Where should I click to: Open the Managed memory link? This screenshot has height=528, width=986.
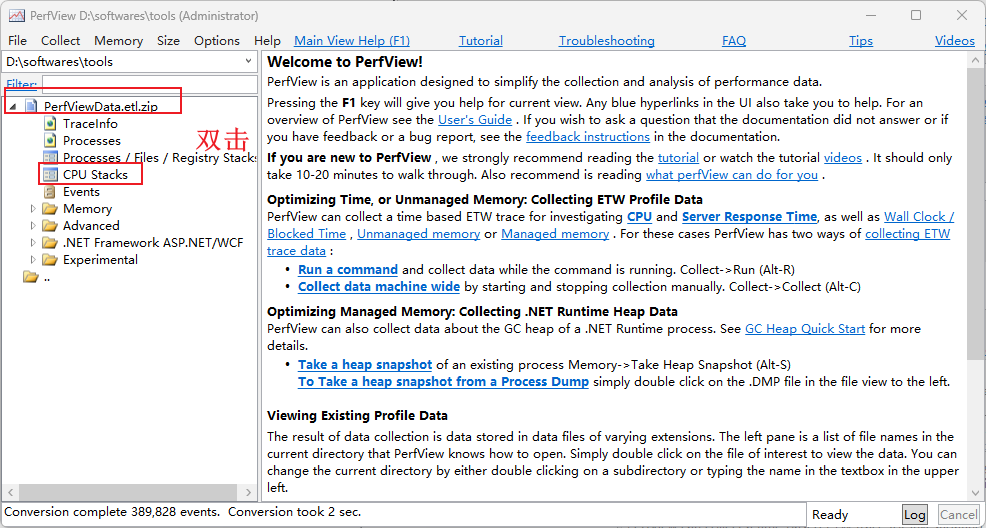point(555,234)
